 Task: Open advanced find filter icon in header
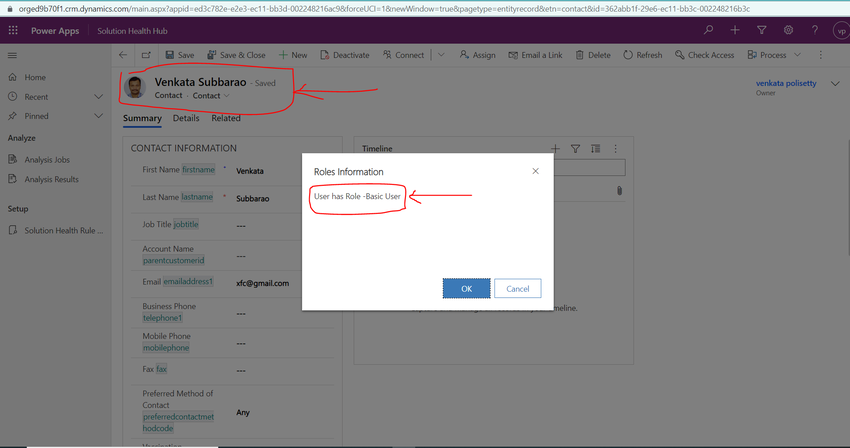[x=762, y=30]
